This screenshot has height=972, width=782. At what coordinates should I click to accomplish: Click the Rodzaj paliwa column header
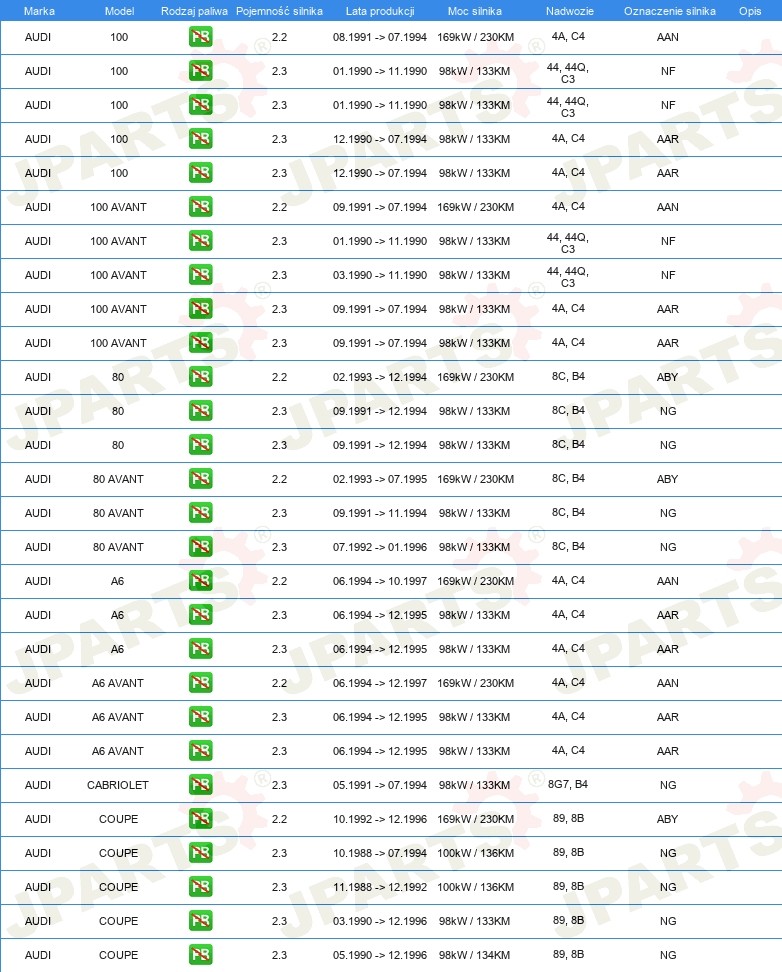coord(194,11)
